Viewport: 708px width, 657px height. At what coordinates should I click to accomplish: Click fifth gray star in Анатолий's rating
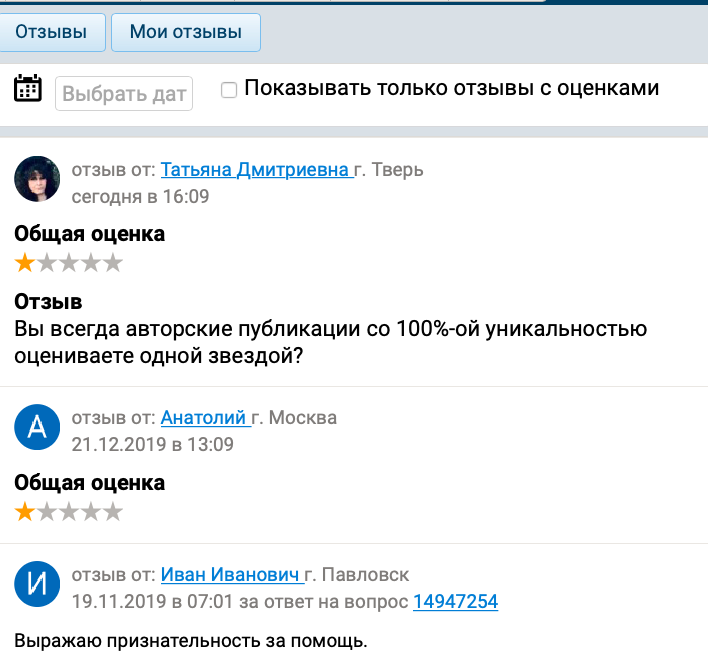coord(113,512)
